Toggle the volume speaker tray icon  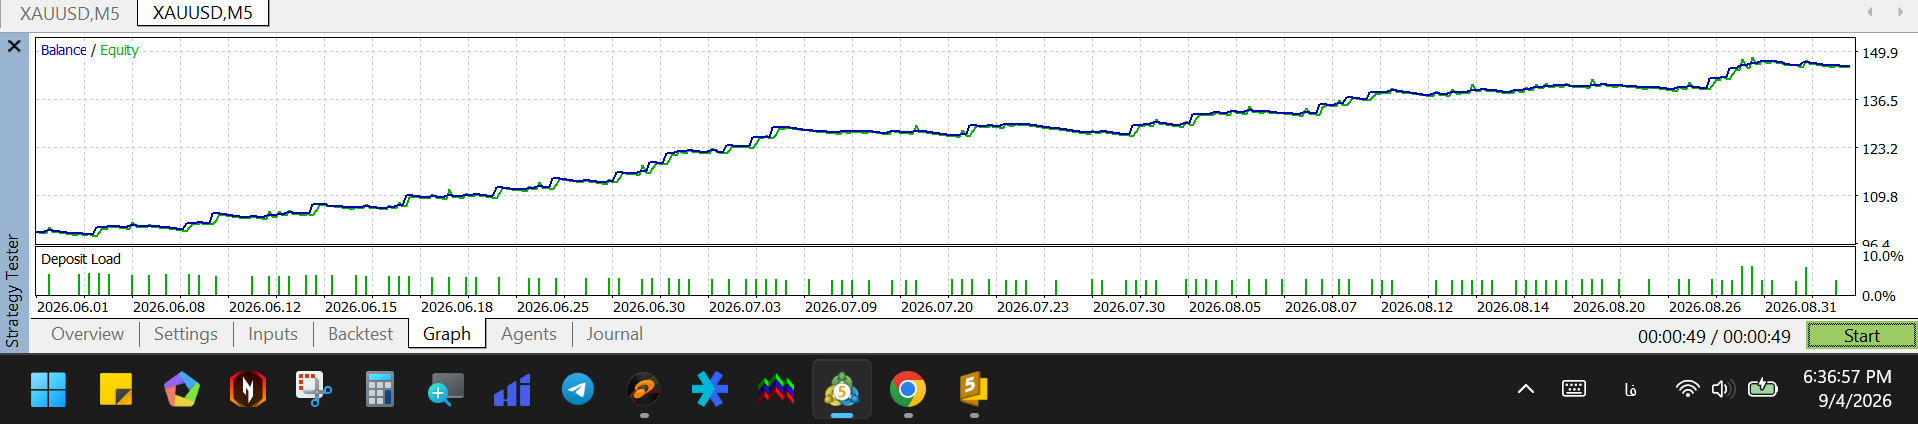pos(1722,389)
